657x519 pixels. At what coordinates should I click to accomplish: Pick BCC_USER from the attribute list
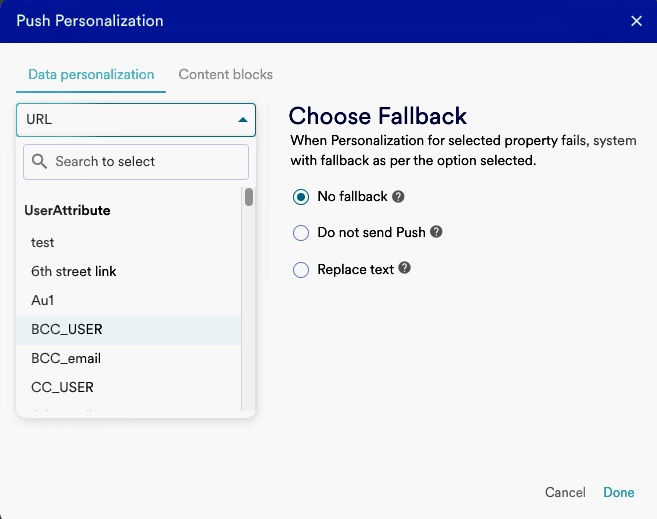[67, 329]
